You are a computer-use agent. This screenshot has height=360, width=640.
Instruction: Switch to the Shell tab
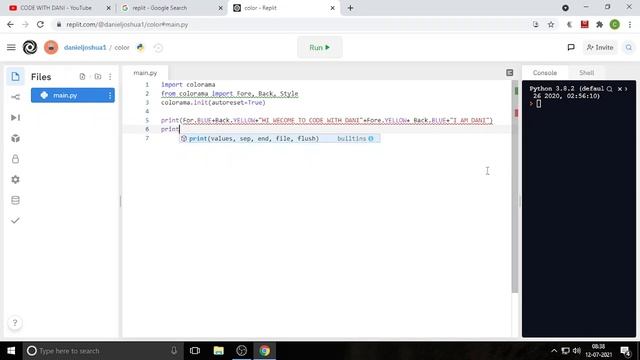click(586, 73)
